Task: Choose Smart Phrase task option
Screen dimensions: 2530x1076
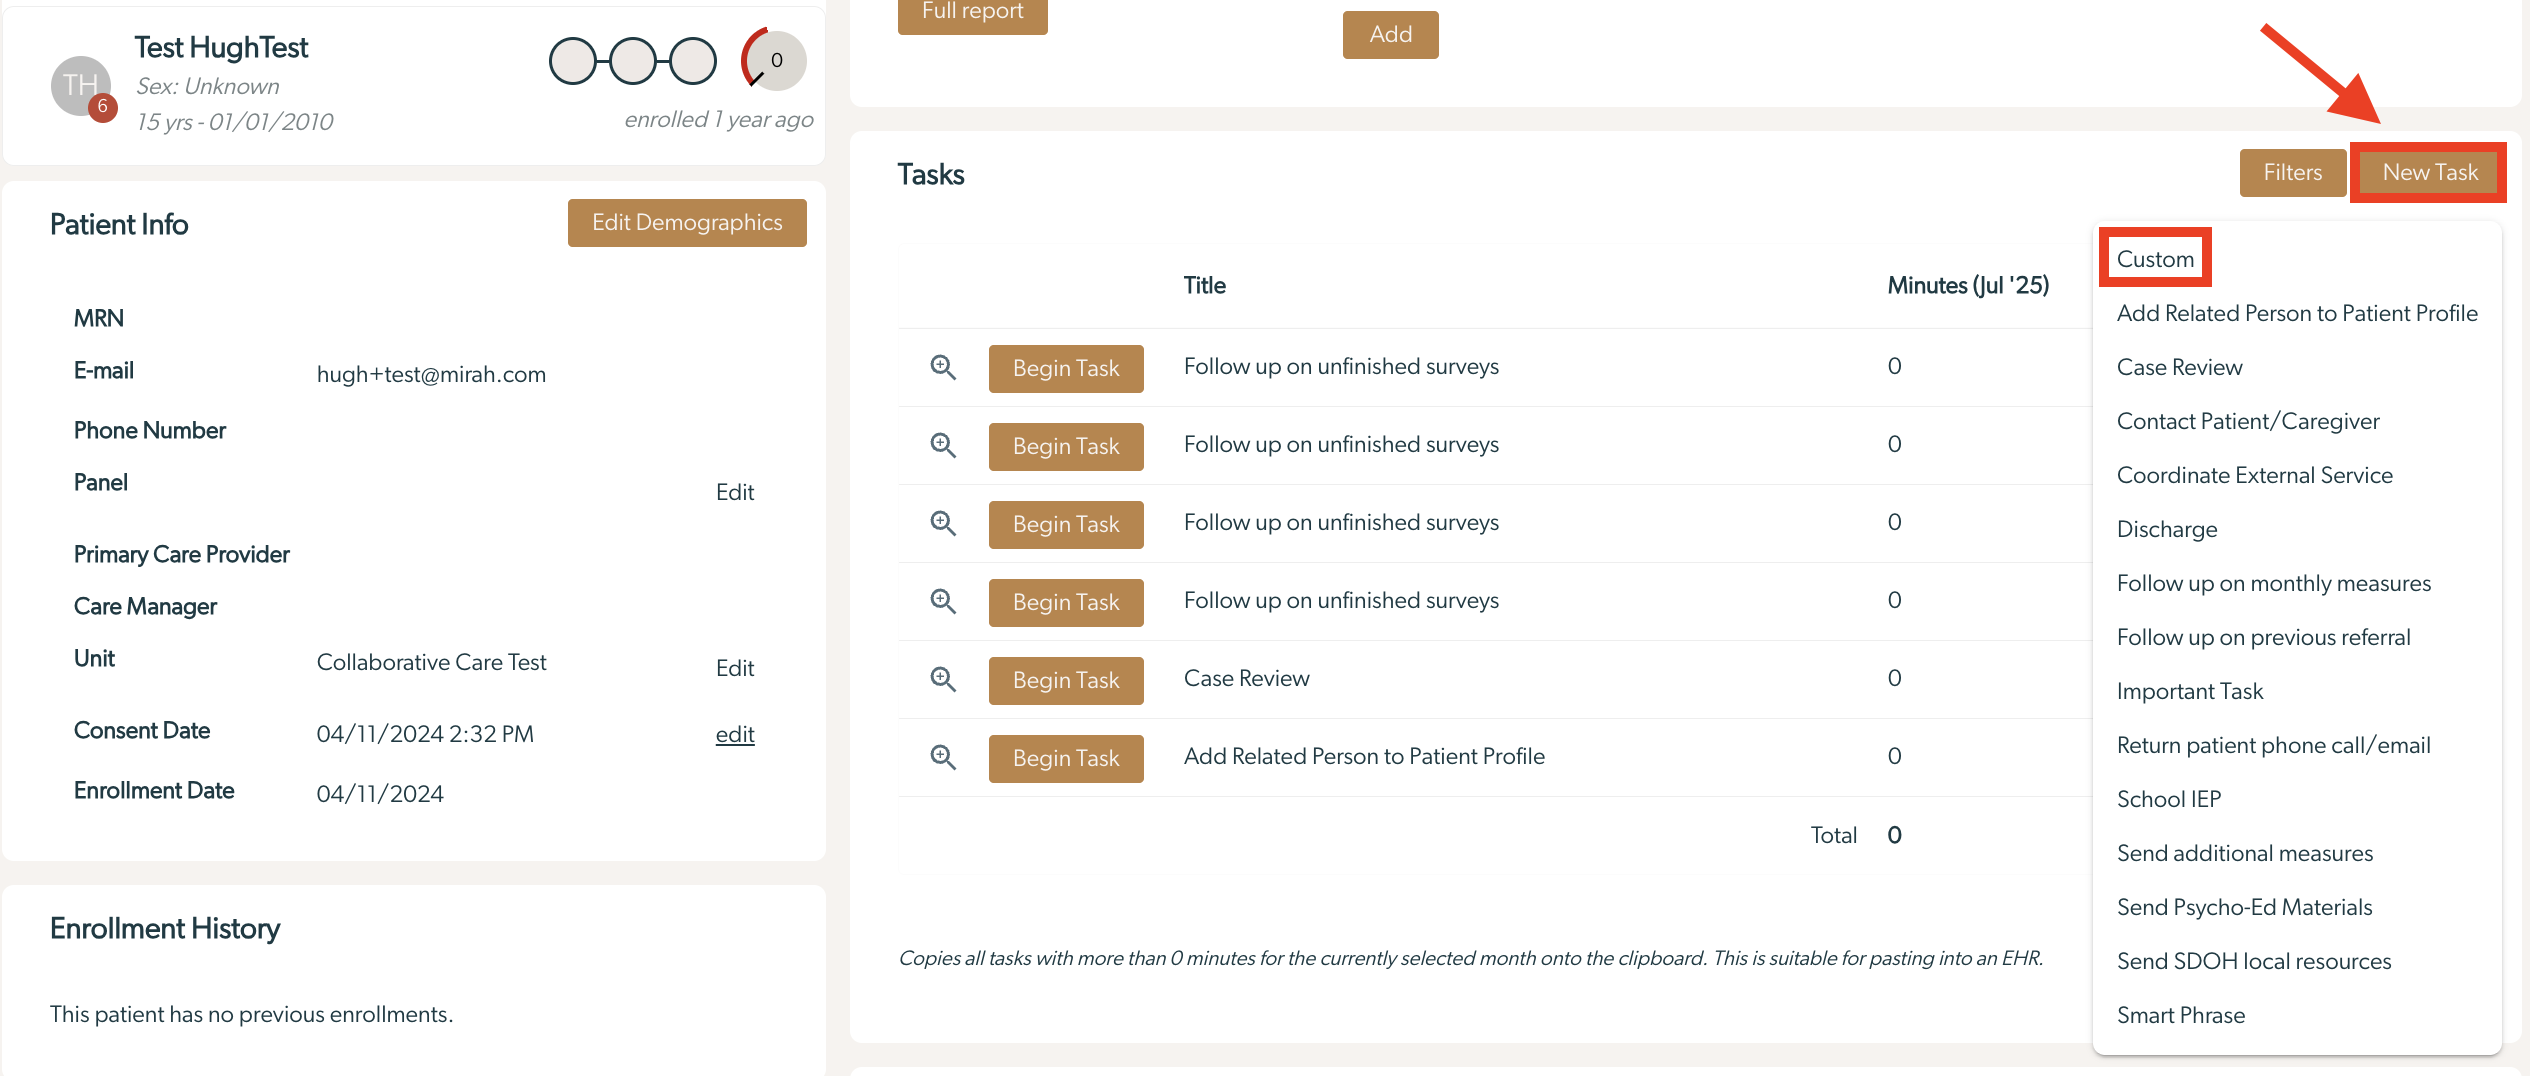Action: pyautogui.click(x=2181, y=1015)
